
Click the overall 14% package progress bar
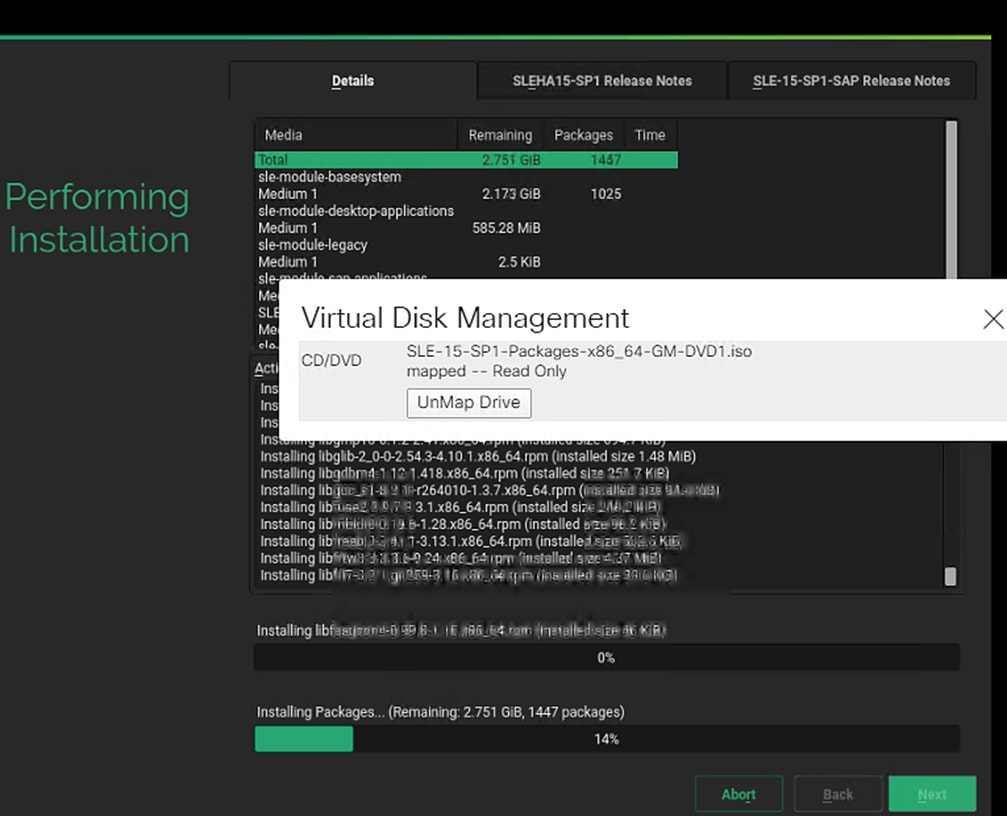click(606, 739)
